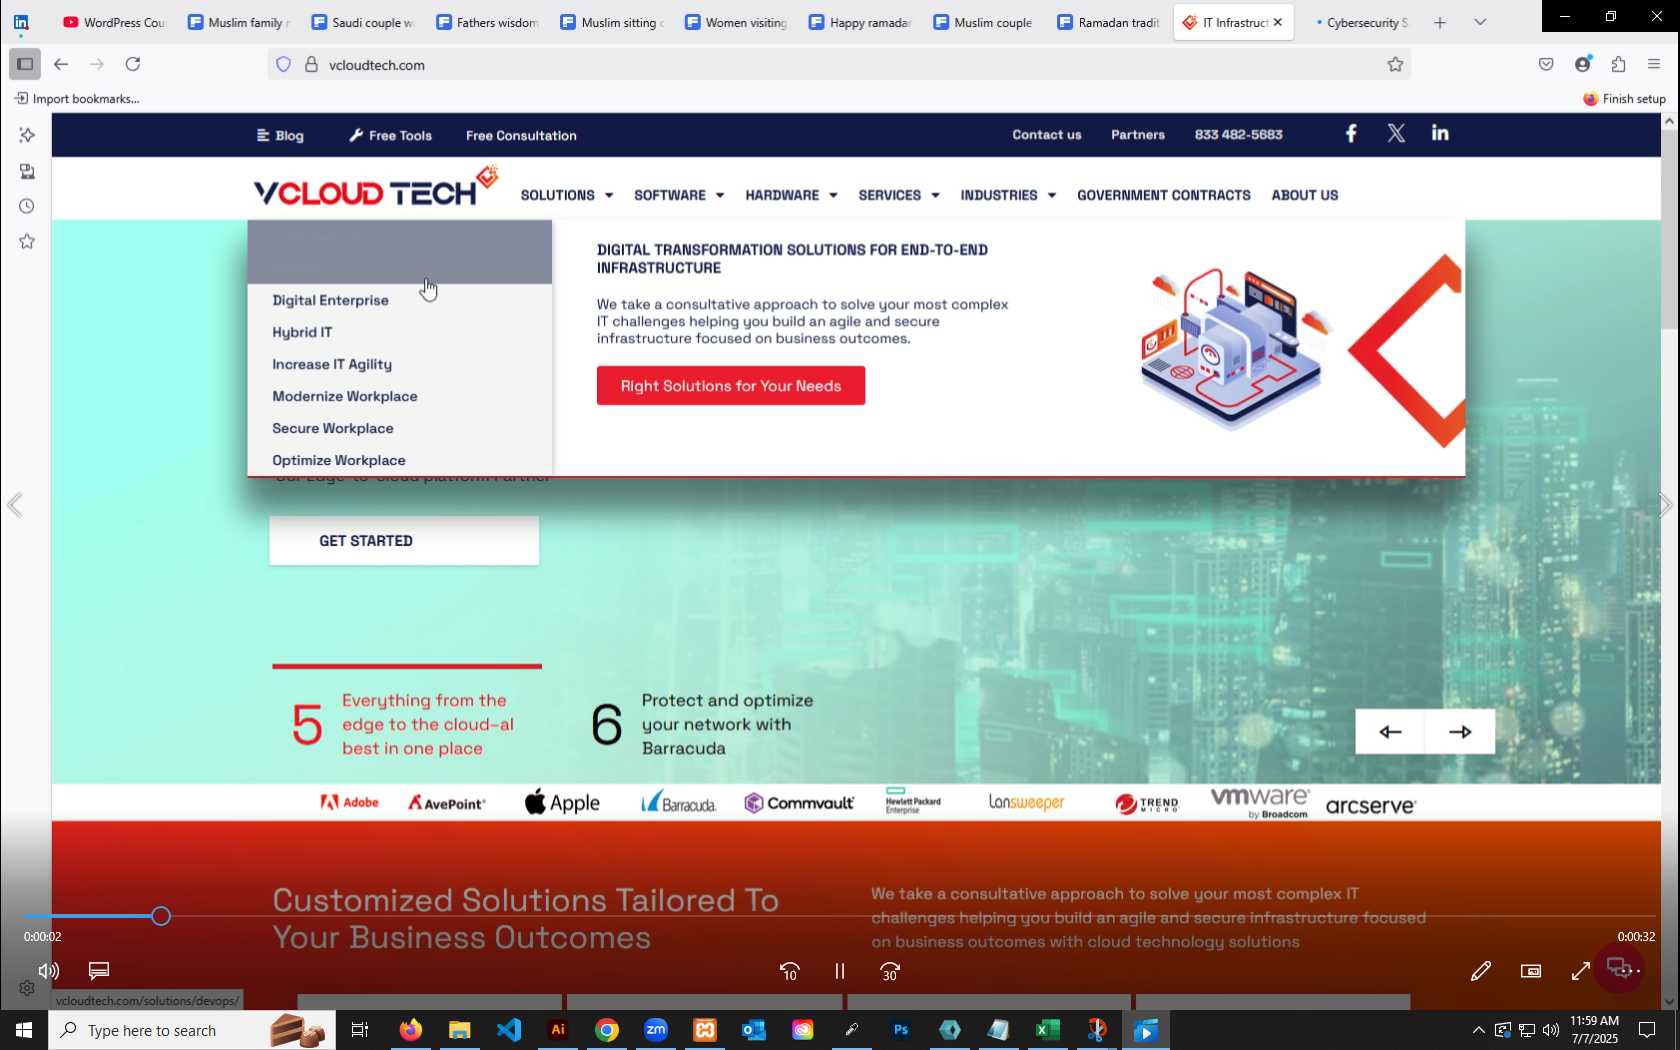Open Firefox sidebar history clock icon
The image size is (1680, 1050).
(x=27, y=206)
